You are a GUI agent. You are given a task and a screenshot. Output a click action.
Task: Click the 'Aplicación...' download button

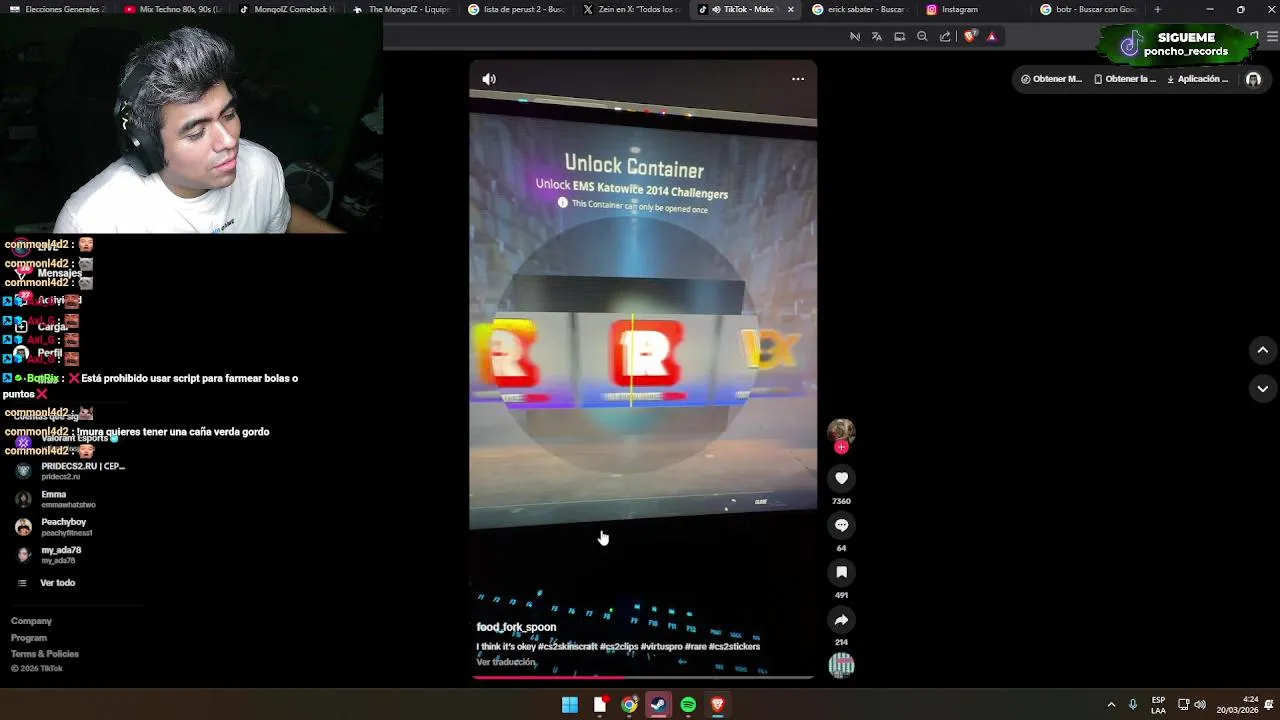click(x=1197, y=79)
